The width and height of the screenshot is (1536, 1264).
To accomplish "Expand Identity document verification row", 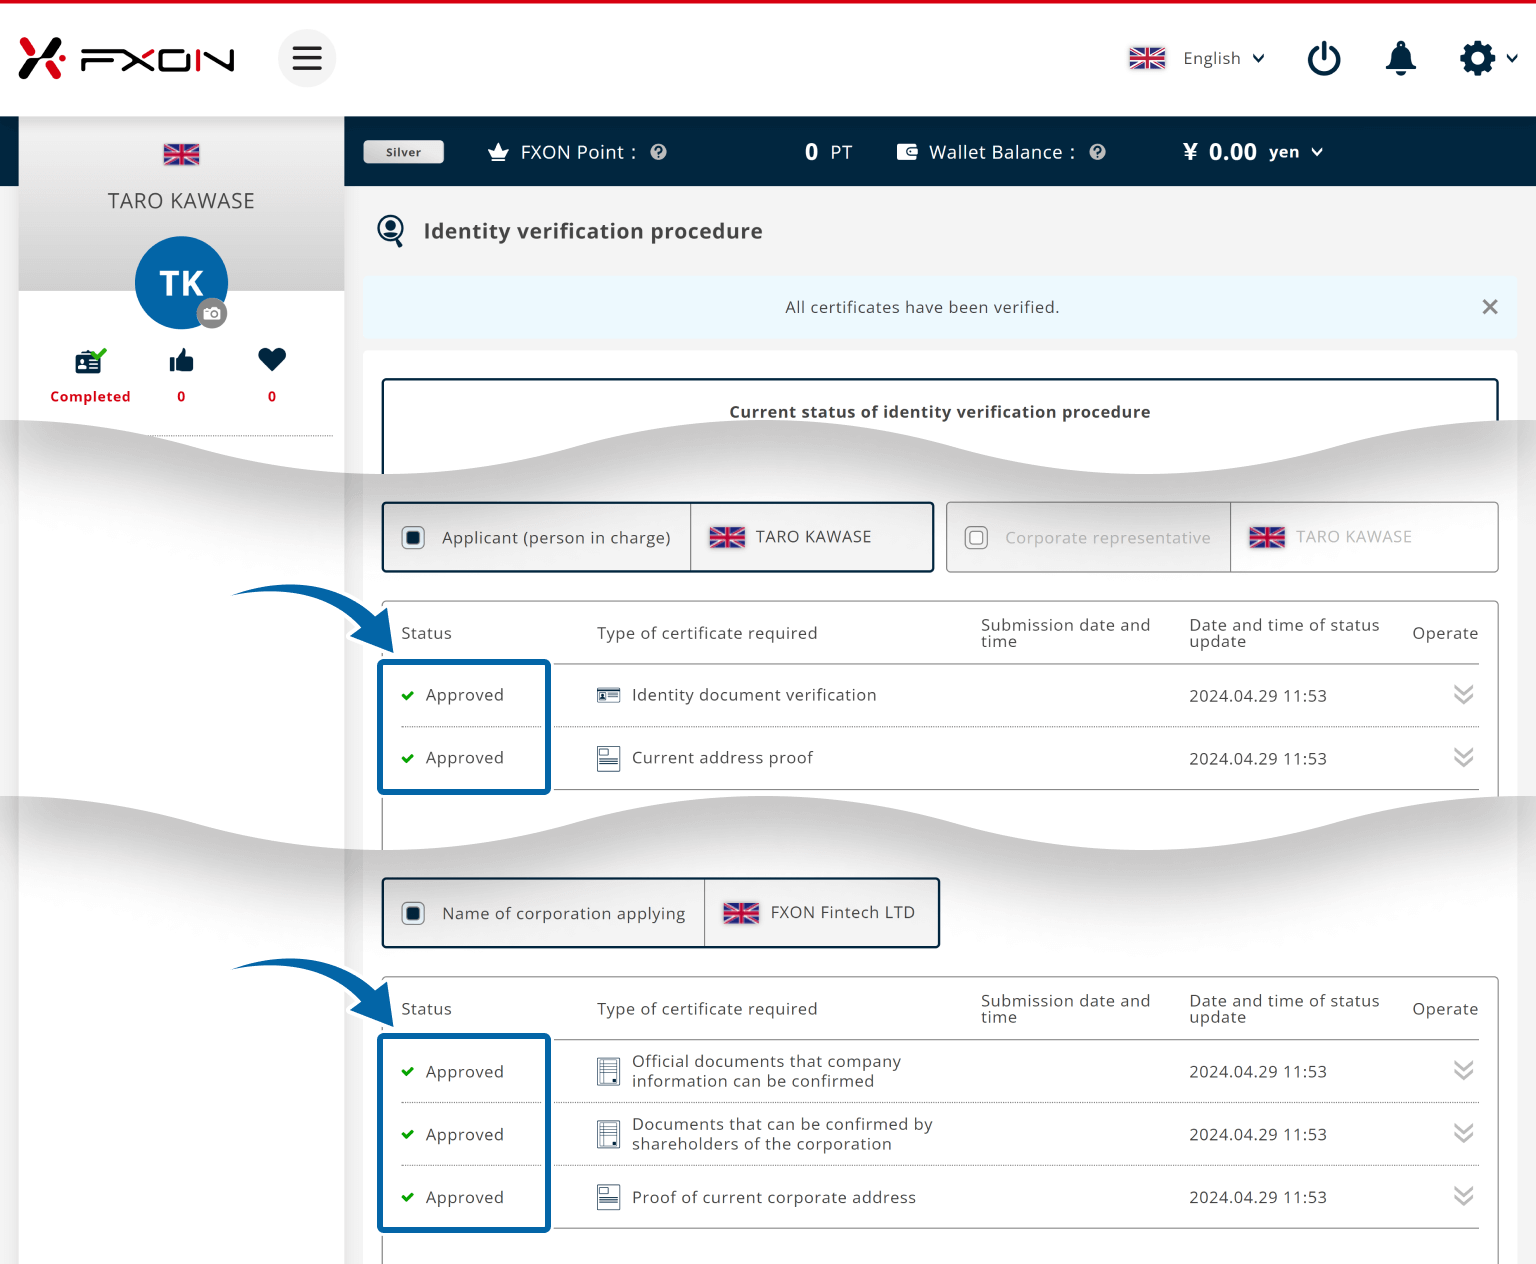I will (1463, 695).
